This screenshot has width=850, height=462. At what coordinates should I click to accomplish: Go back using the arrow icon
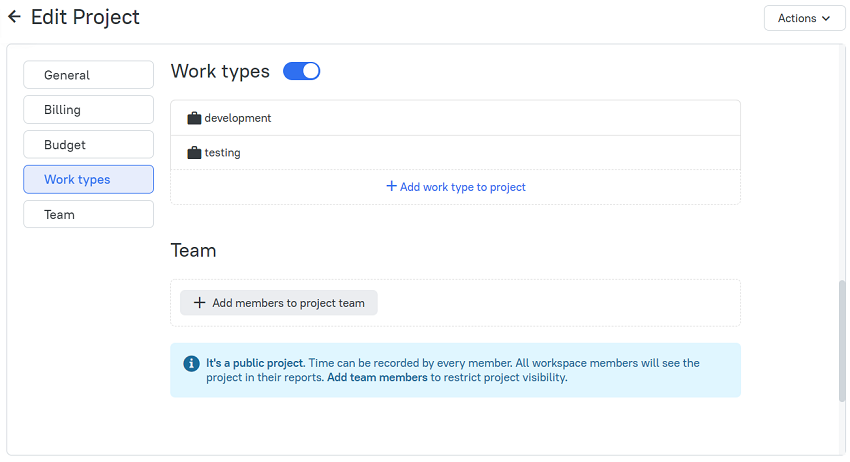(x=14, y=17)
